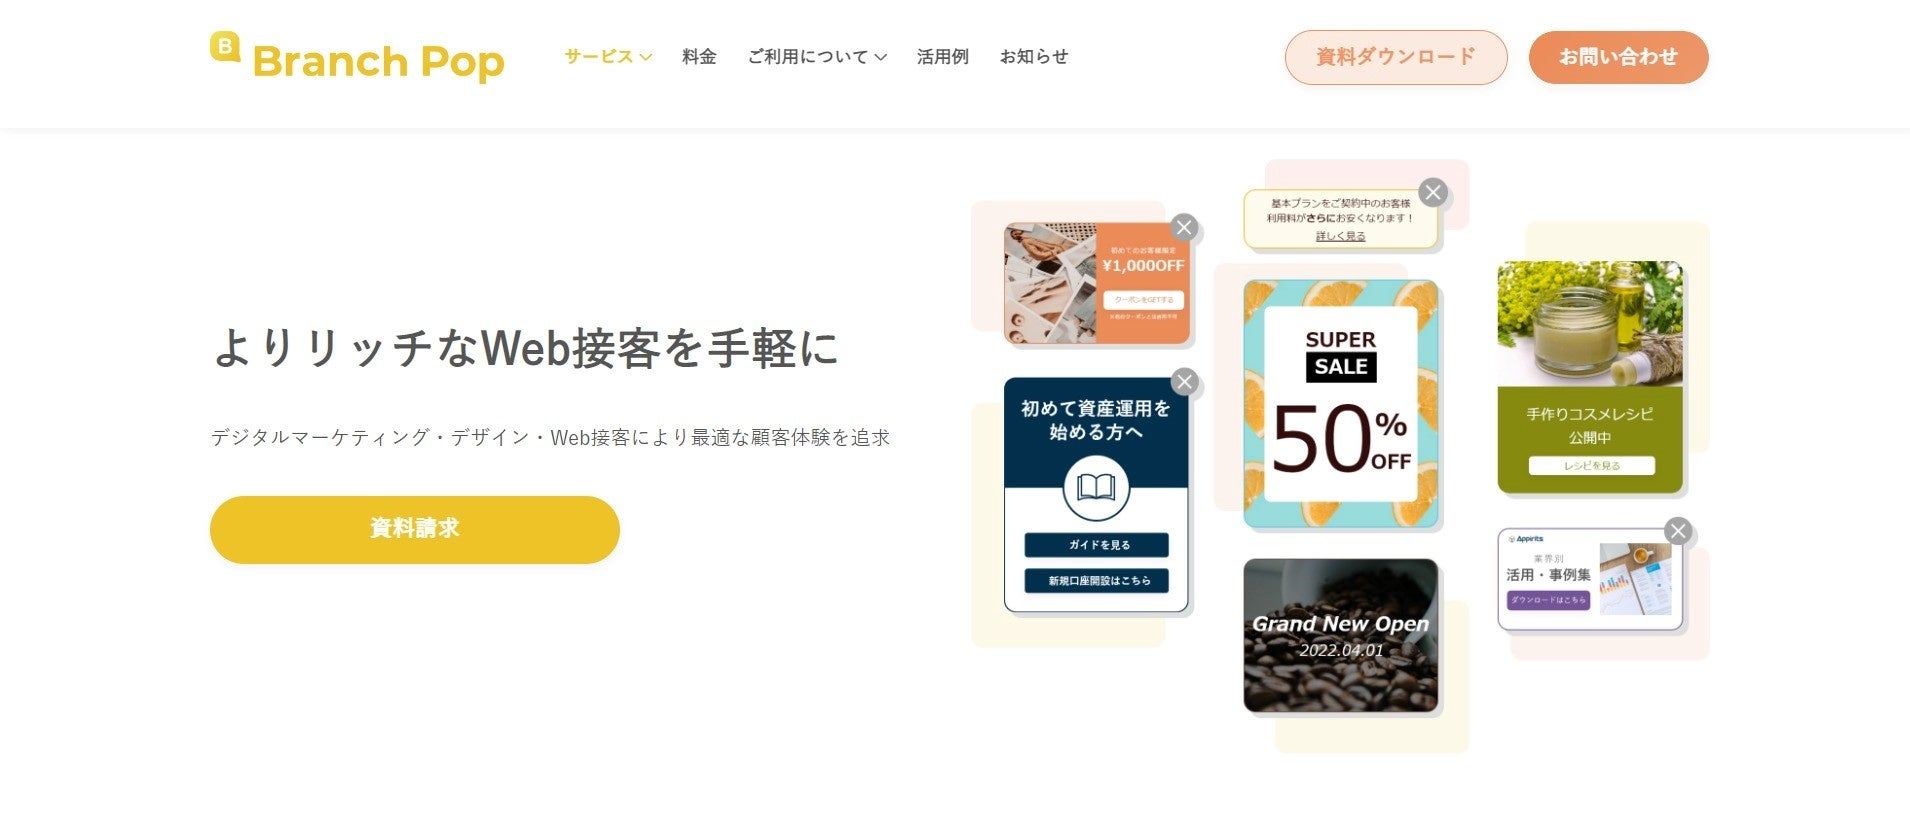Open the お知らせ page

pyautogui.click(x=1034, y=57)
